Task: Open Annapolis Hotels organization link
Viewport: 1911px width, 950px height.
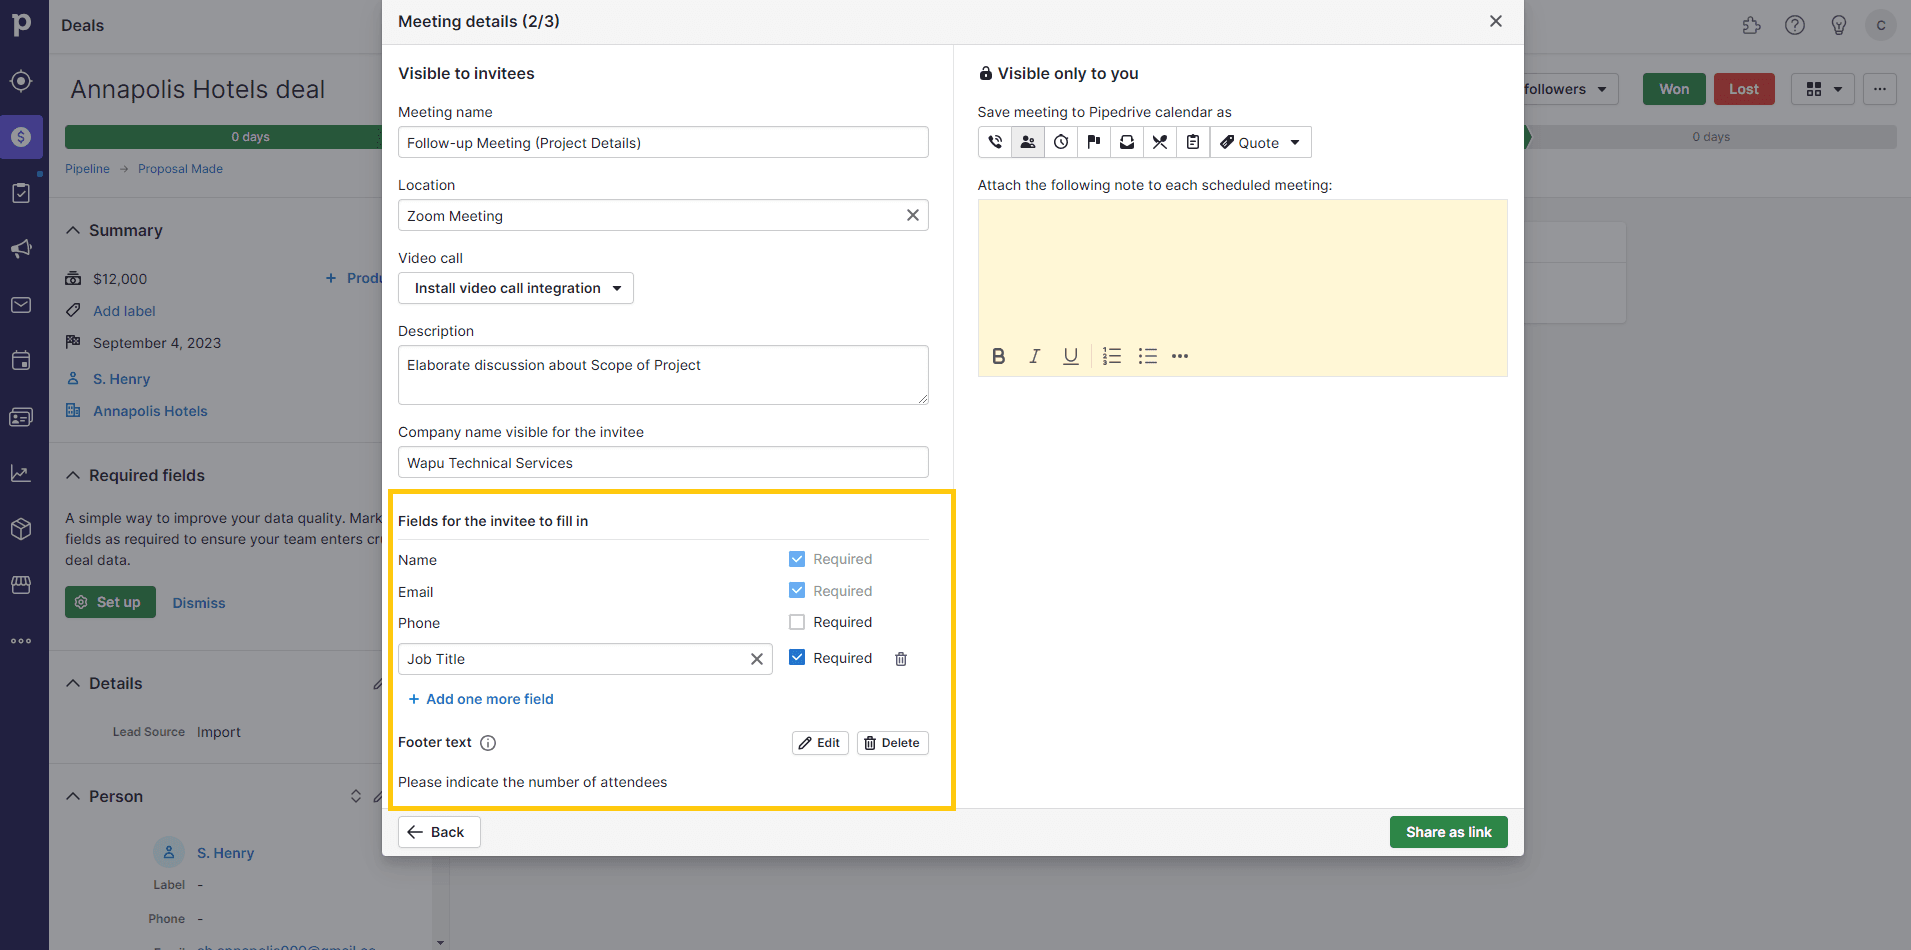Action: coord(150,411)
